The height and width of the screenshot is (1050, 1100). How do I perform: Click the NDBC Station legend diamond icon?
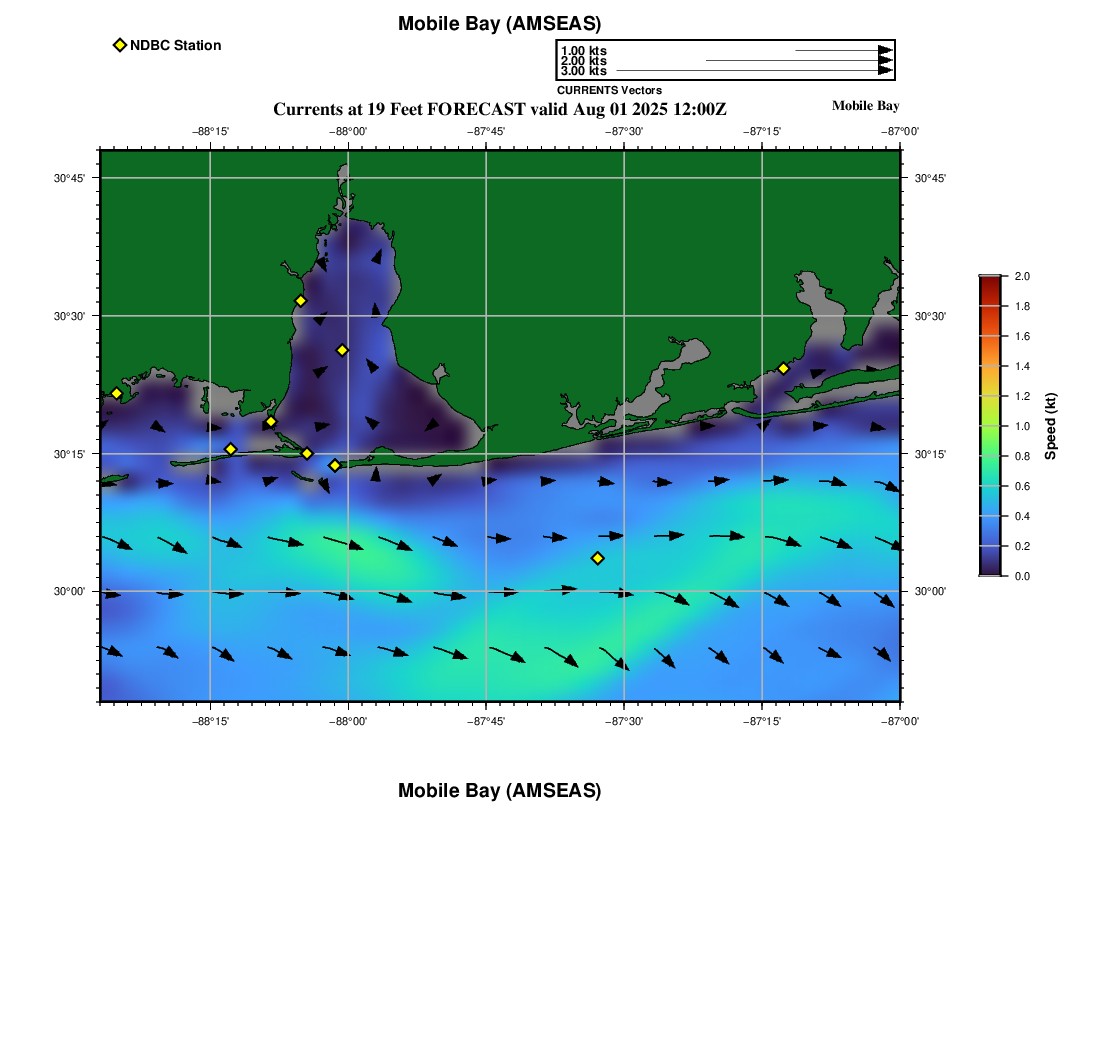(x=120, y=45)
